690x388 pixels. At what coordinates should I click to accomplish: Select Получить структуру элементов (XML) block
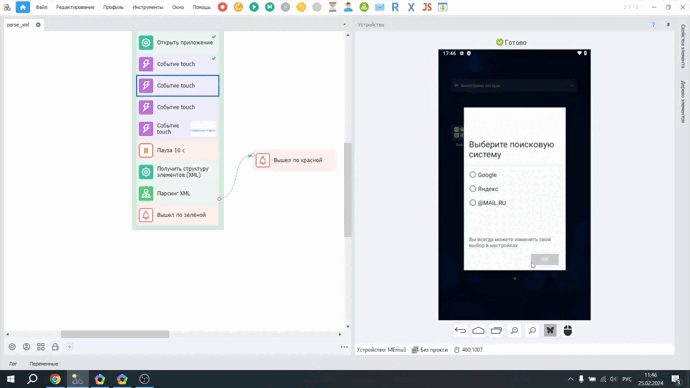[178, 172]
